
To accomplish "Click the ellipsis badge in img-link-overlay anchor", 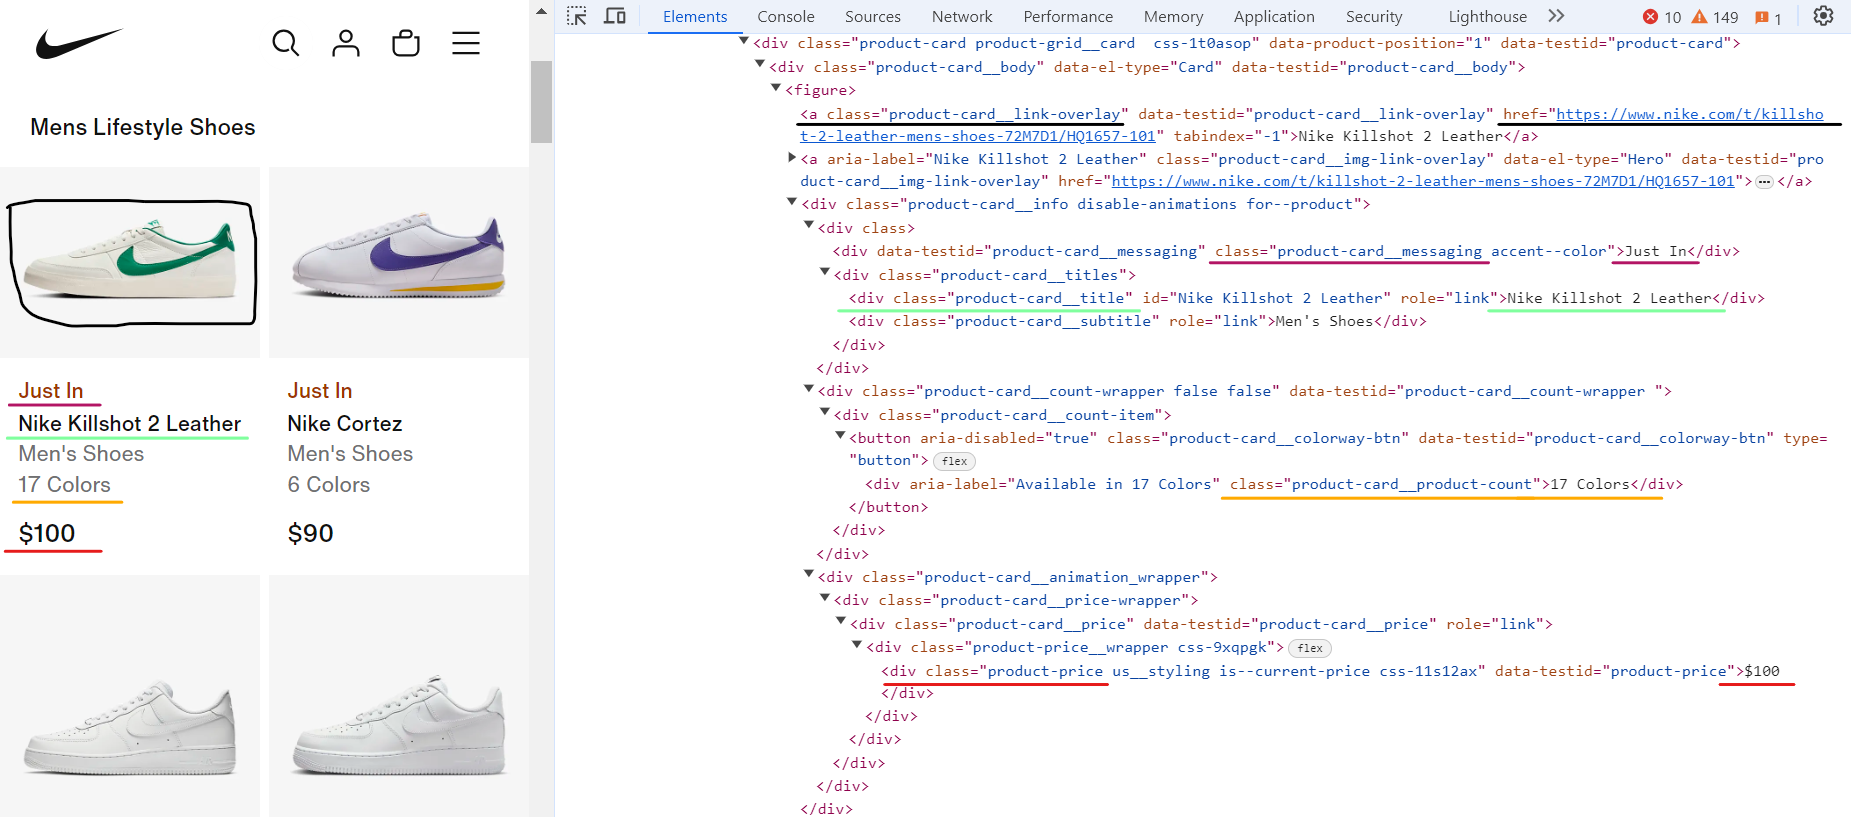I will 1765,182.
